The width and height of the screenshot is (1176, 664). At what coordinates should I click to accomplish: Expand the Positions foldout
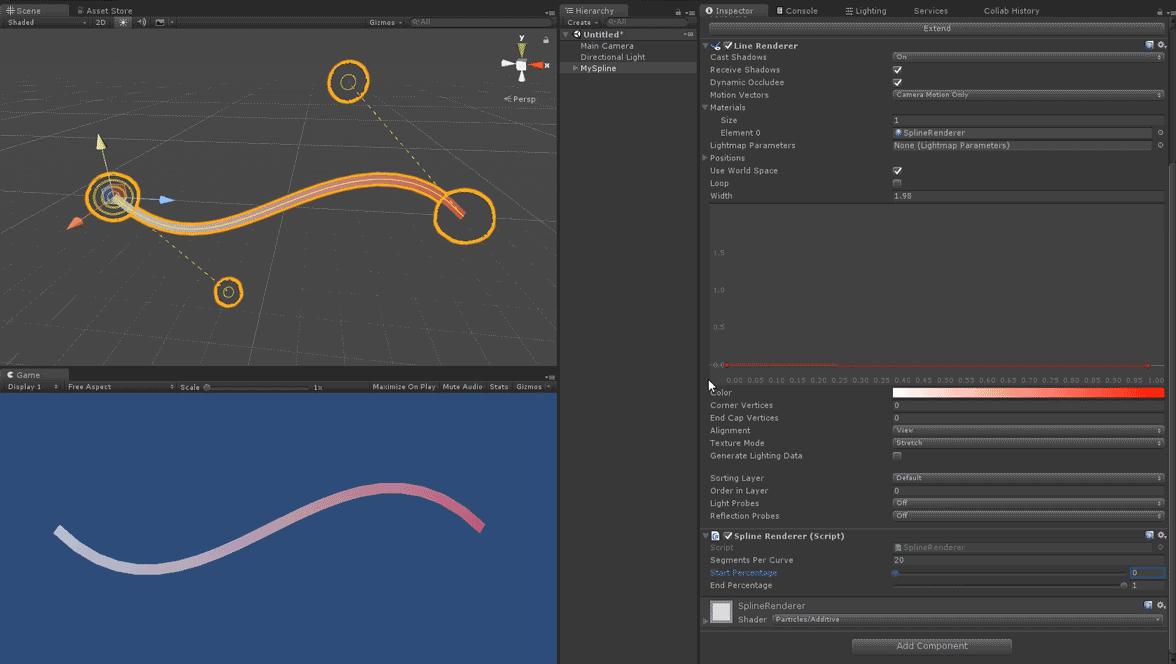[705, 158]
